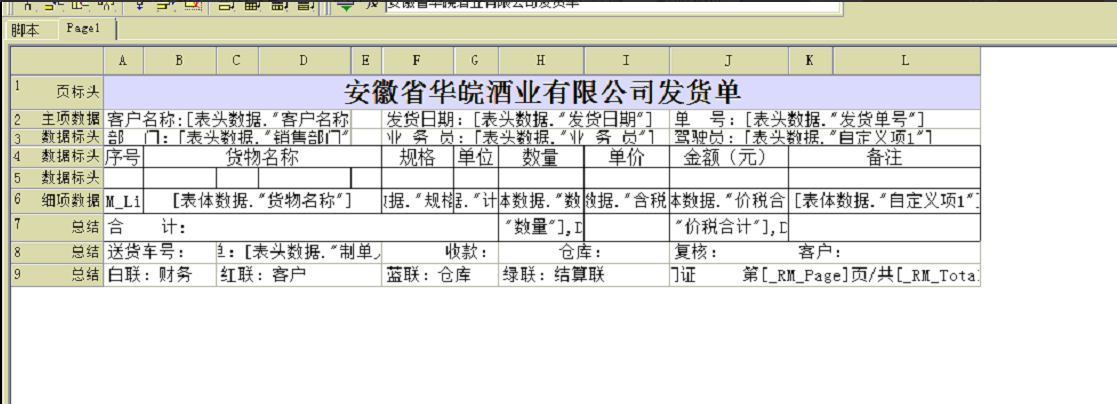Click the title cell 安徽省华皖酒业有限公司发货单
The width and height of the screenshot is (1117, 404).
(x=542, y=92)
